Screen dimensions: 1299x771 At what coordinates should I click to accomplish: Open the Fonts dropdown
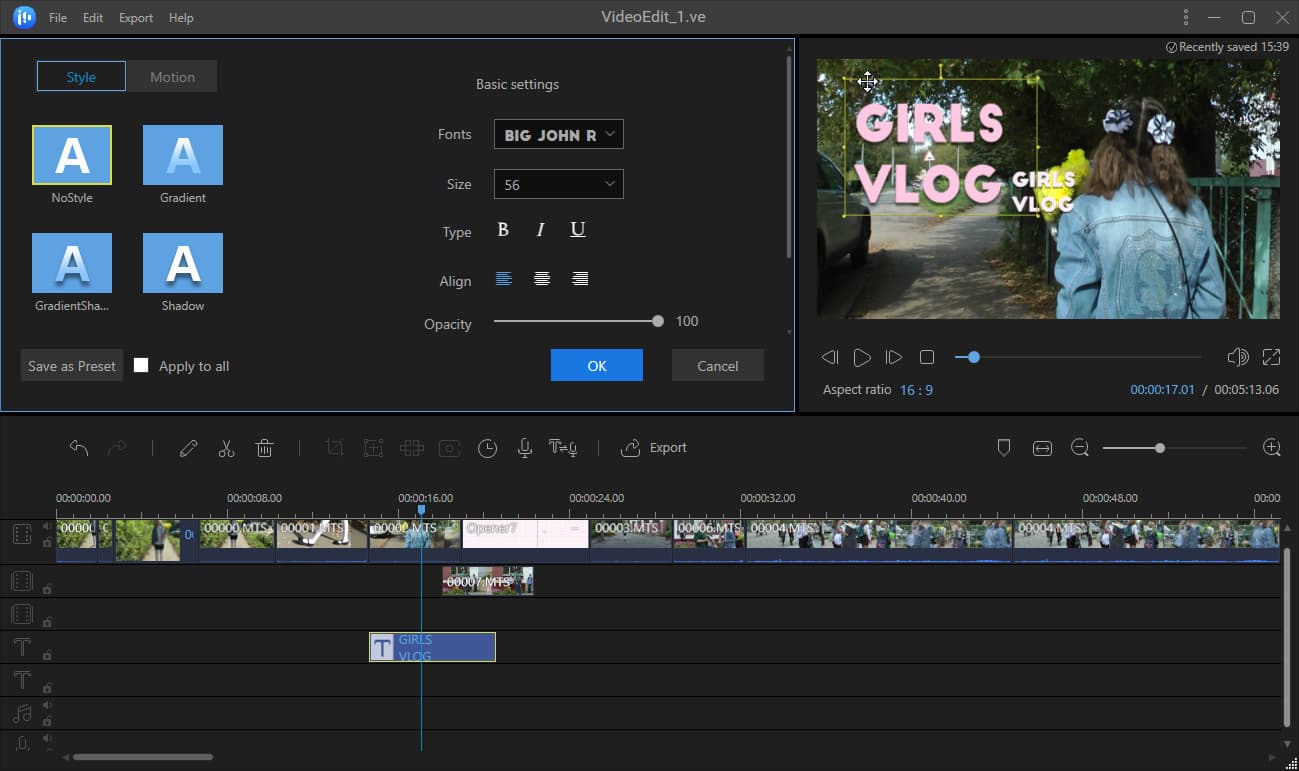click(558, 134)
